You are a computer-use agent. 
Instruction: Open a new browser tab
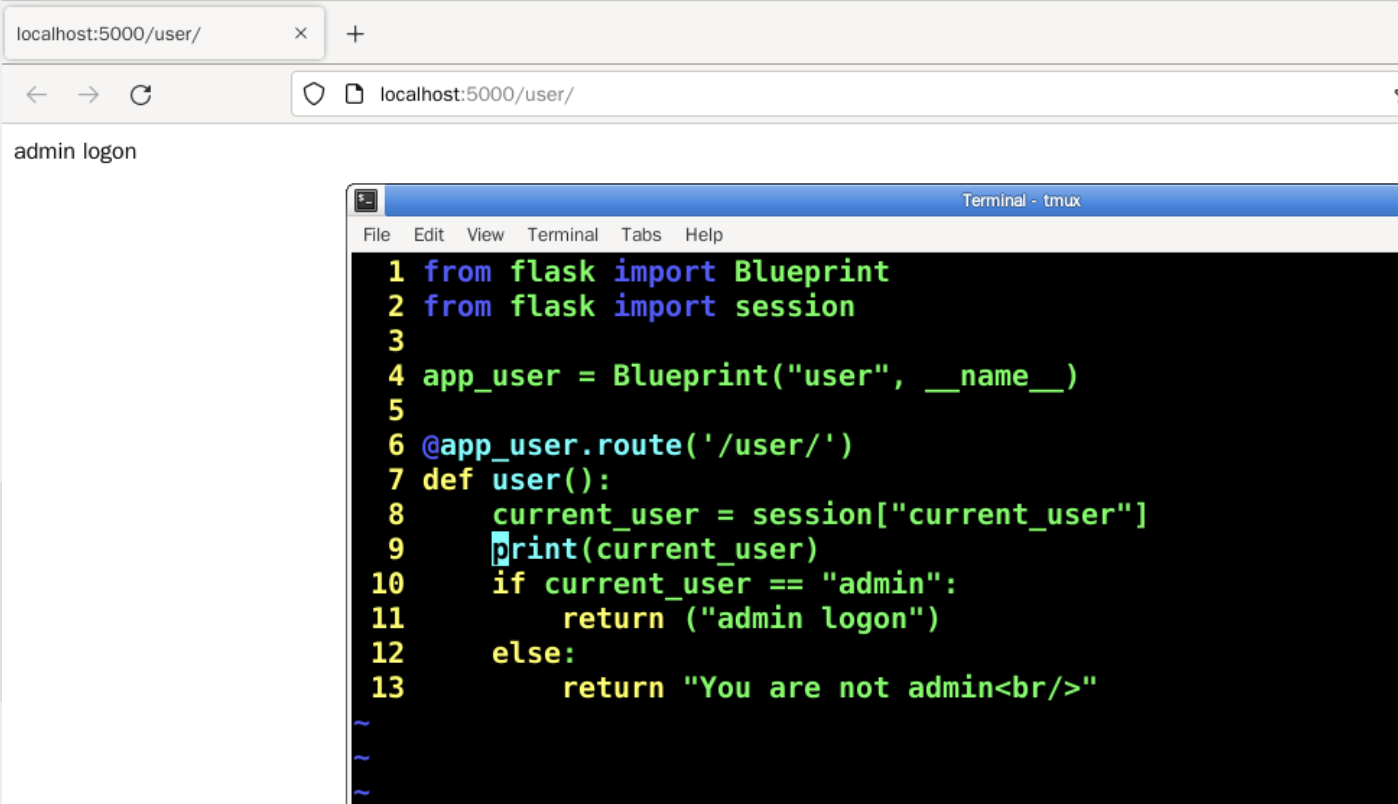coord(354,34)
